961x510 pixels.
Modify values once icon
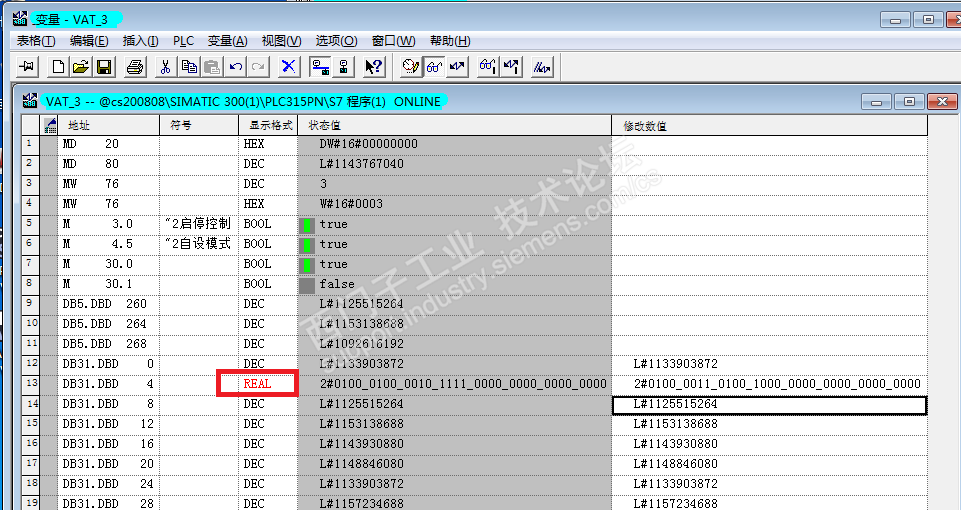(x=511, y=66)
